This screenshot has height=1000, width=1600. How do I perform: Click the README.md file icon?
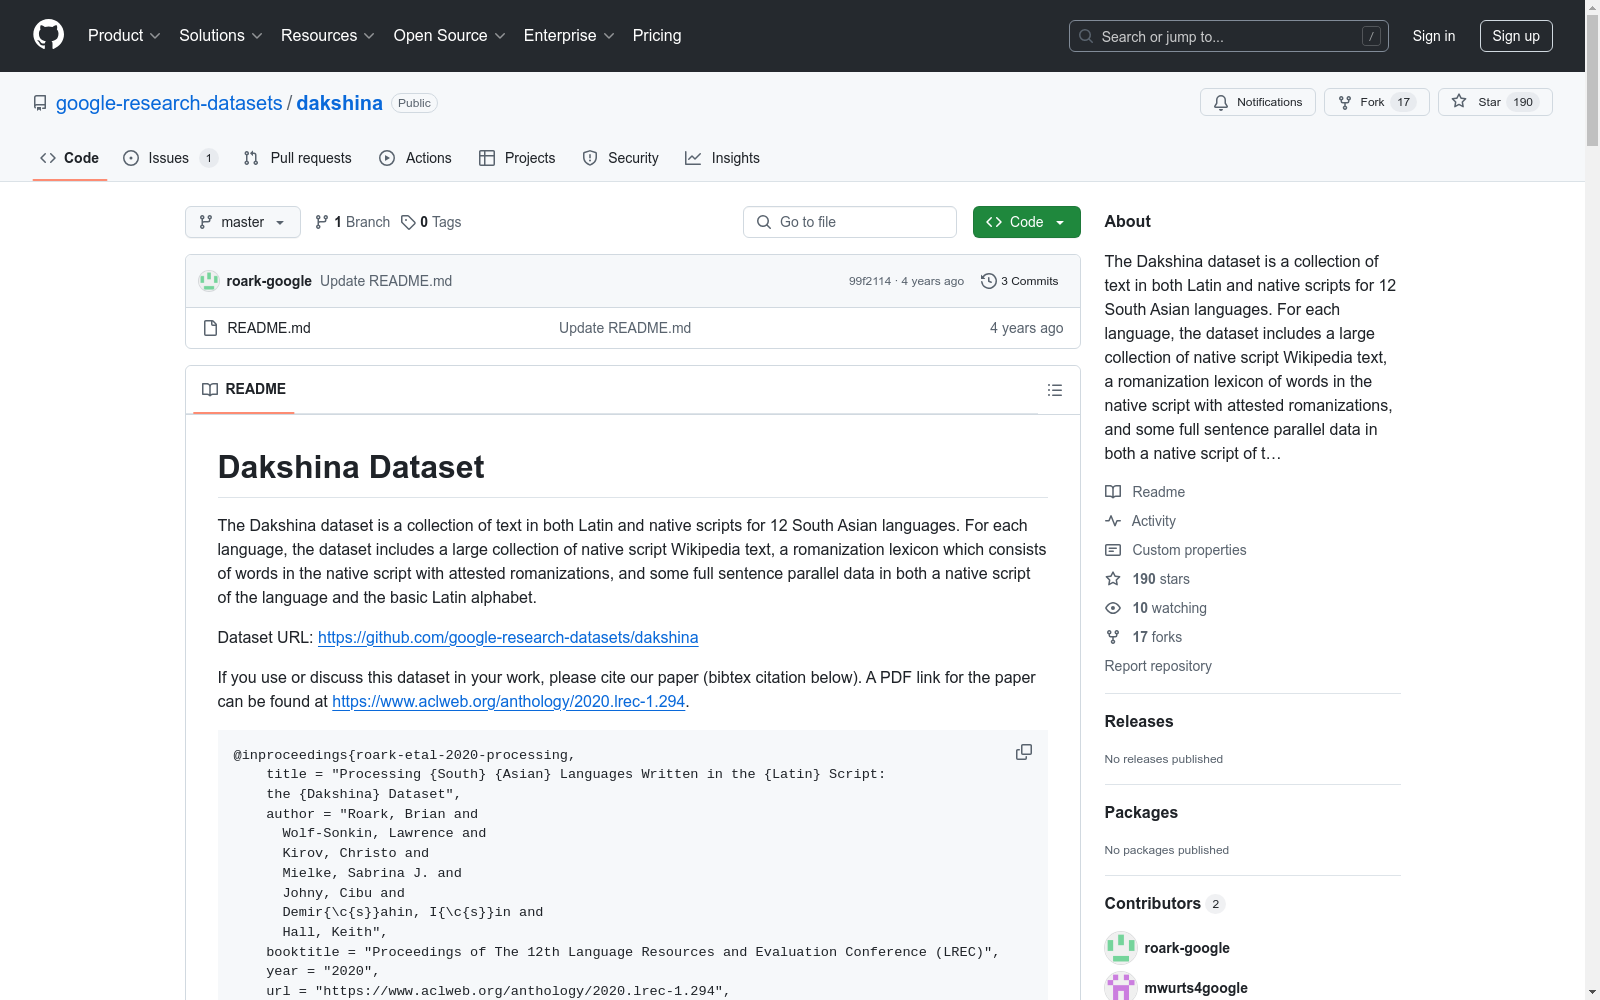(210, 328)
